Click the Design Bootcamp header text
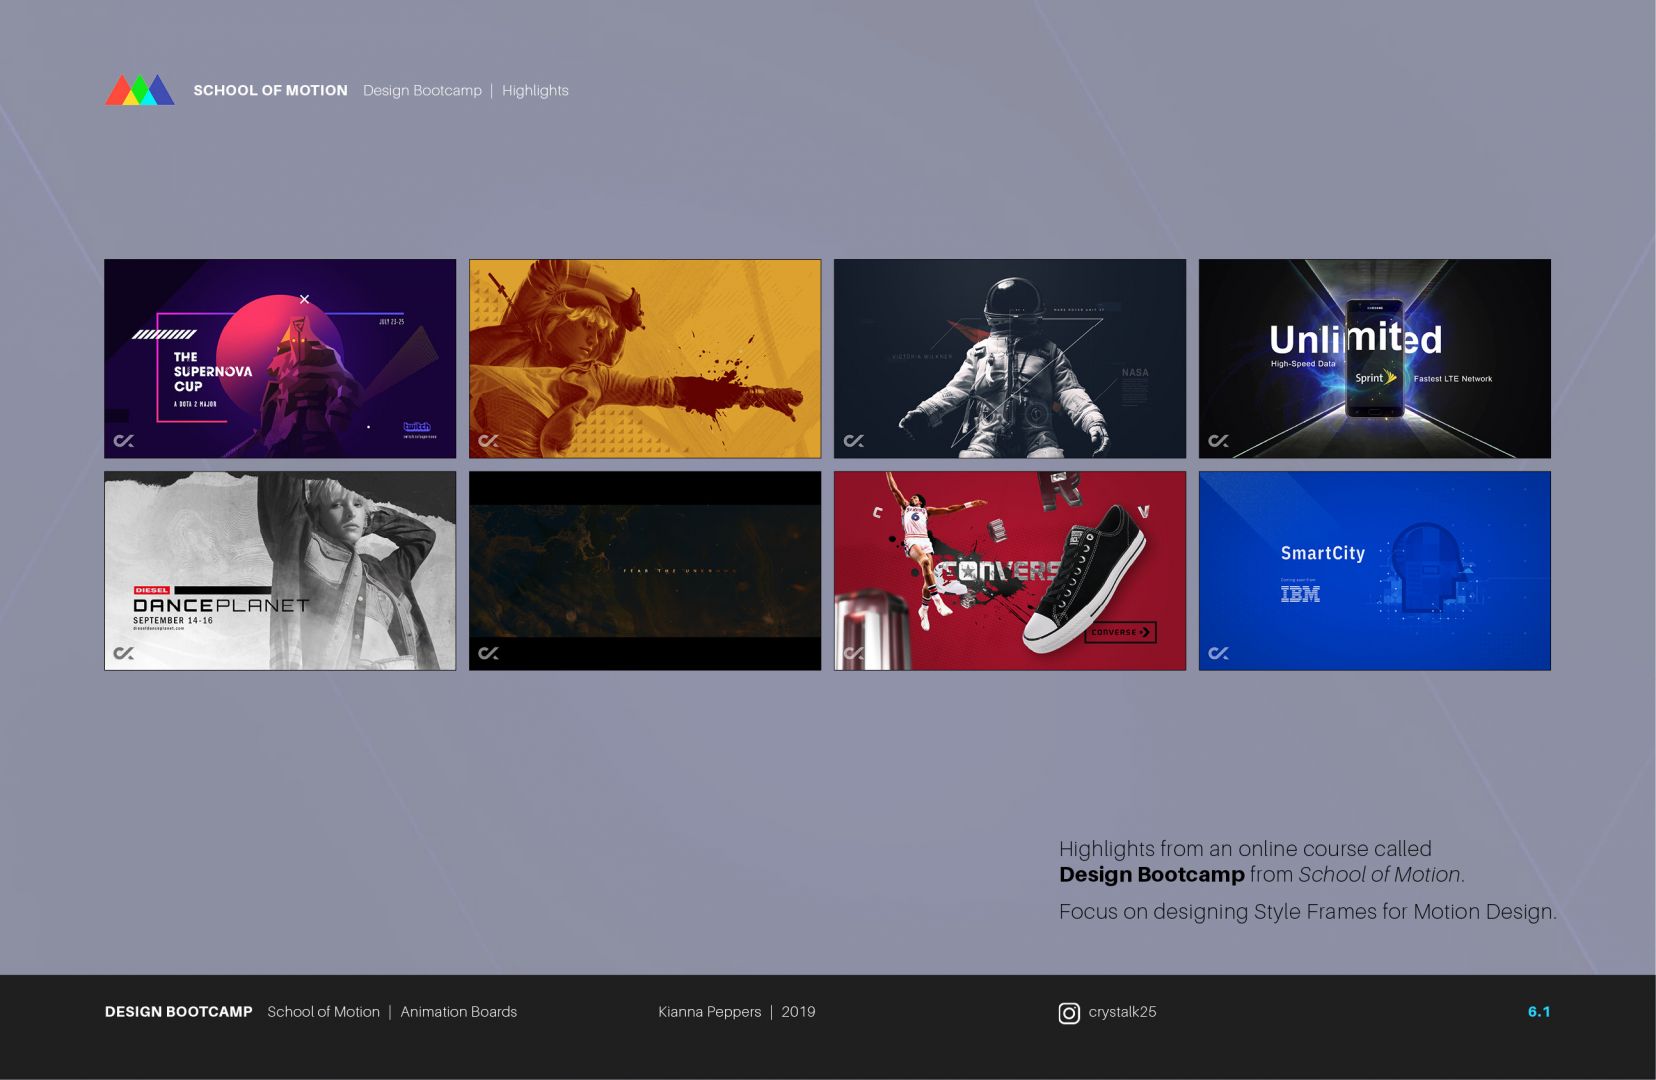1656x1080 pixels. click(x=422, y=90)
